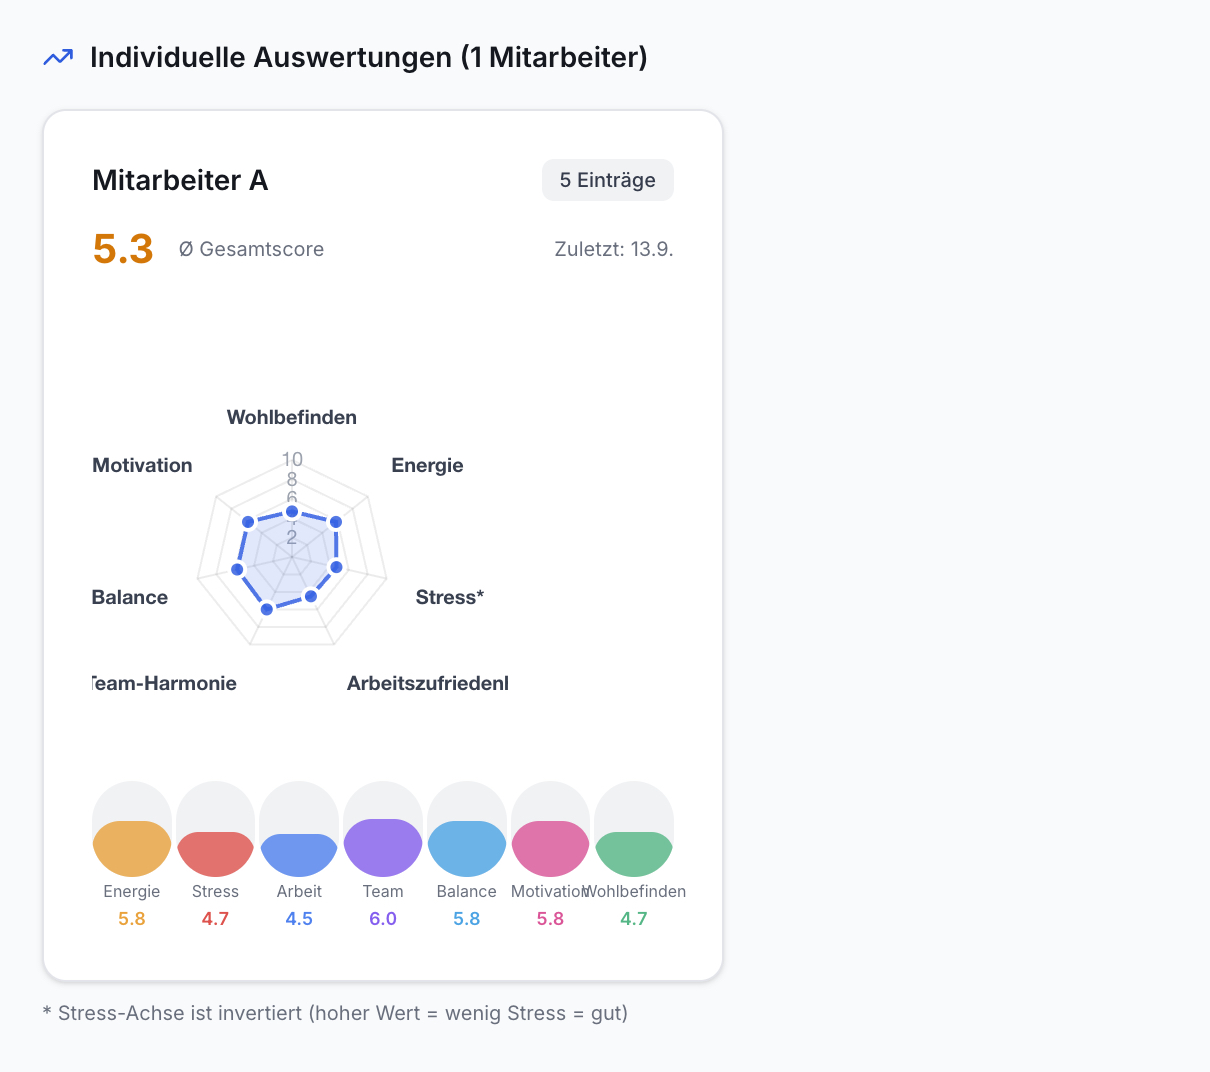Click the light blue Balance gauge
Image resolution: width=1210 pixels, height=1072 pixels.
pyautogui.click(x=467, y=829)
